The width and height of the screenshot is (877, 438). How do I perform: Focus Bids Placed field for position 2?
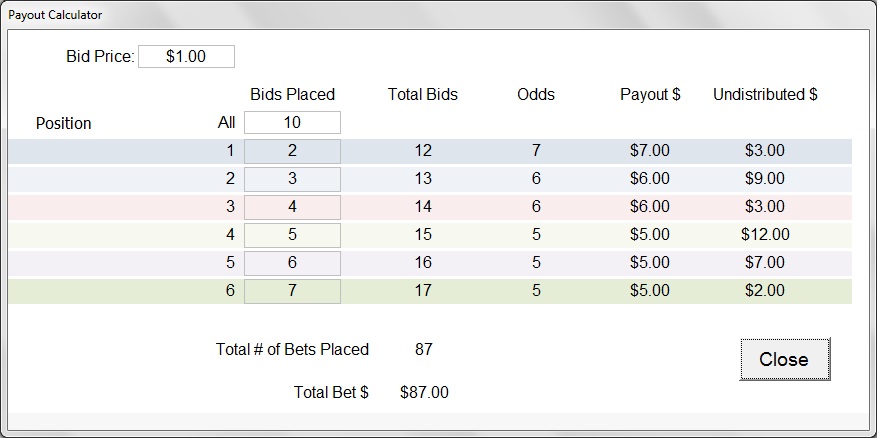coord(292,179)
